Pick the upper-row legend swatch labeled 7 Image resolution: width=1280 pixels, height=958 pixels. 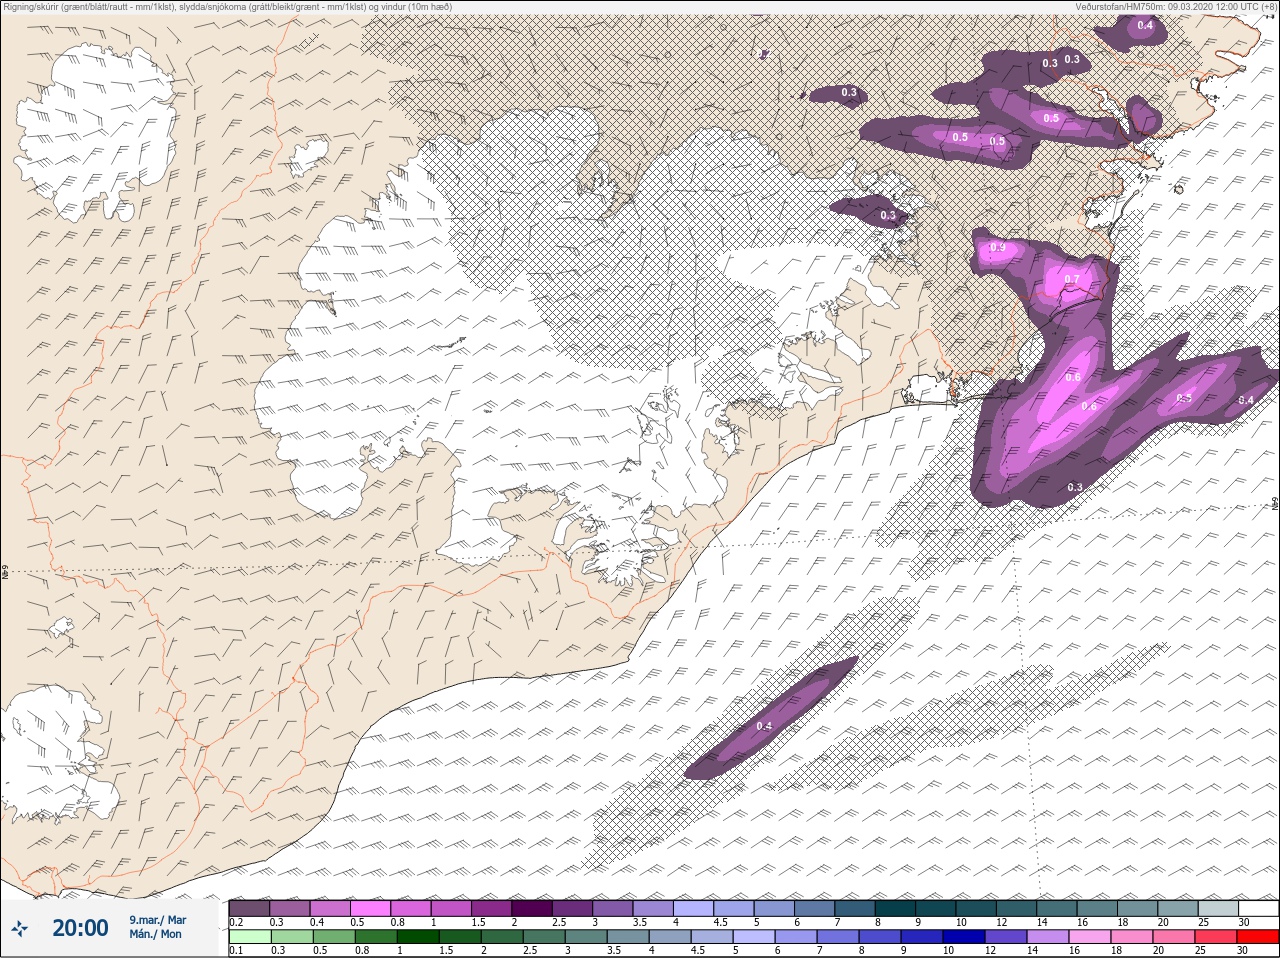(x=856, y=908)
